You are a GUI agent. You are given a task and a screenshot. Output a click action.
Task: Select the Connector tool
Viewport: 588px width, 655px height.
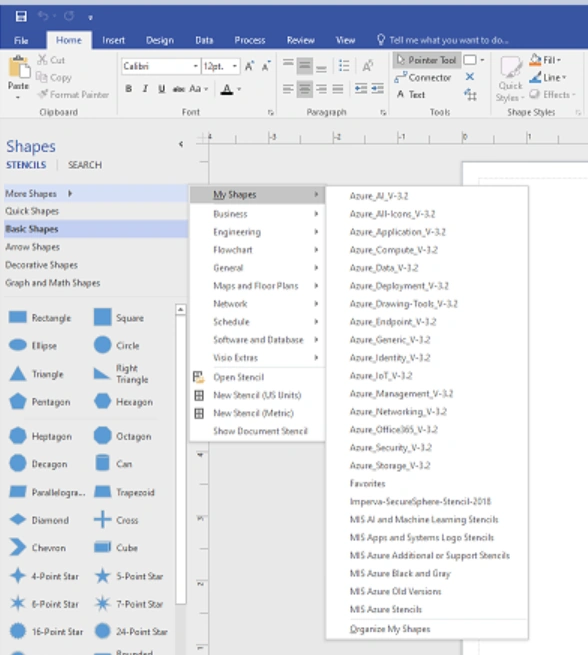423,77
